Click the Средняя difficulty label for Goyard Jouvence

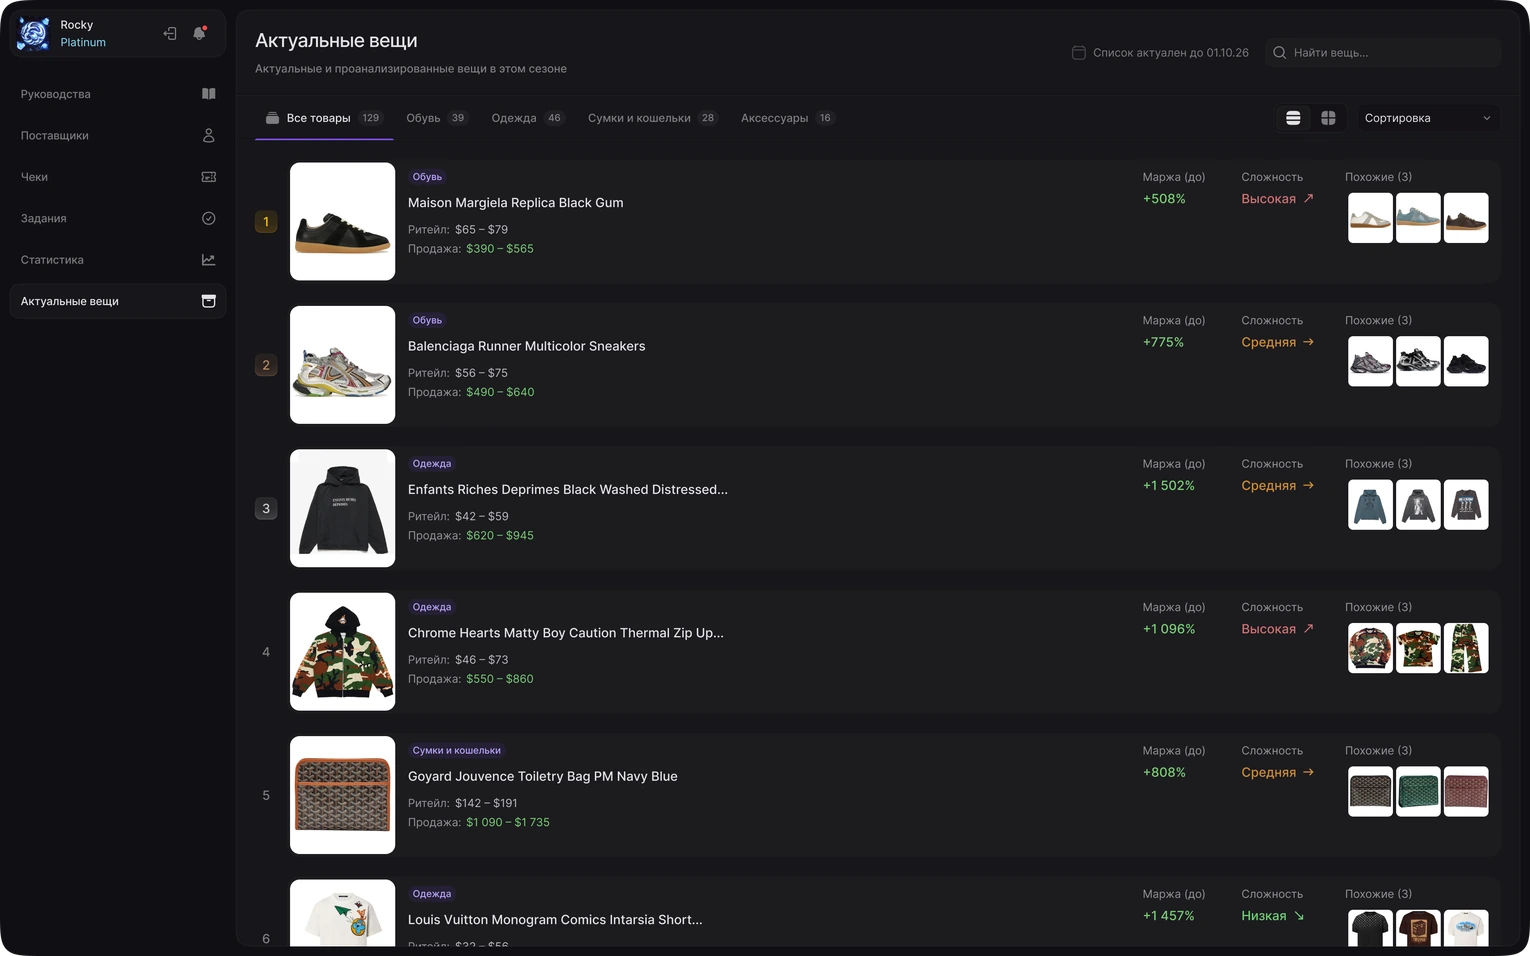point(1268,772)
